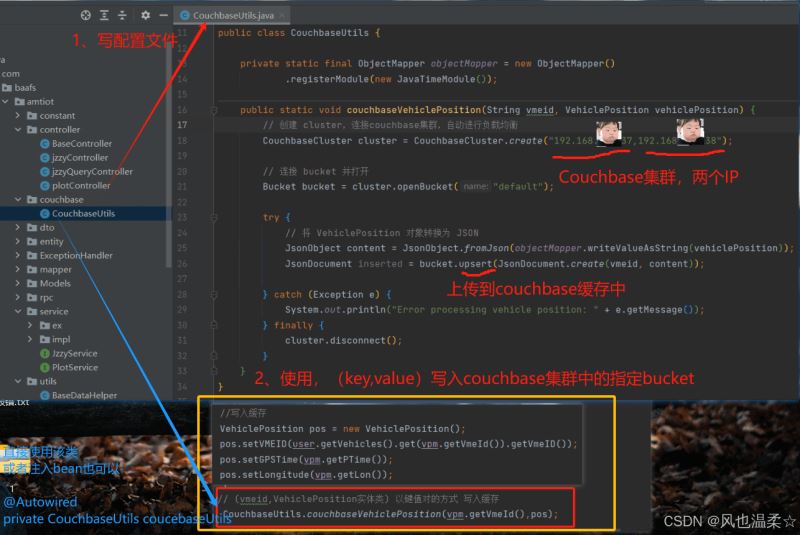Screen dimensions: 800x535
Task: Collapse the controller package chevron
Action: click(18, 130)
